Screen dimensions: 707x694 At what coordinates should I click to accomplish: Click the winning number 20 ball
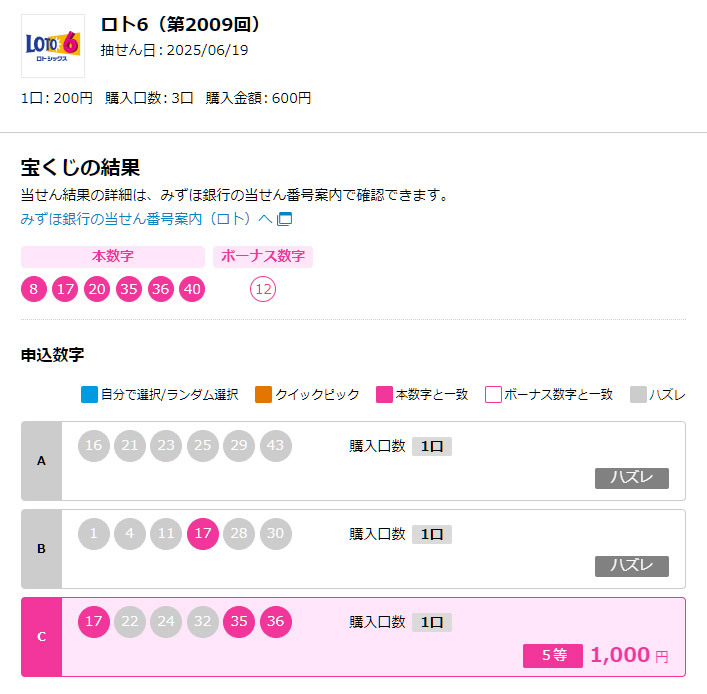(x=97, y=289)
